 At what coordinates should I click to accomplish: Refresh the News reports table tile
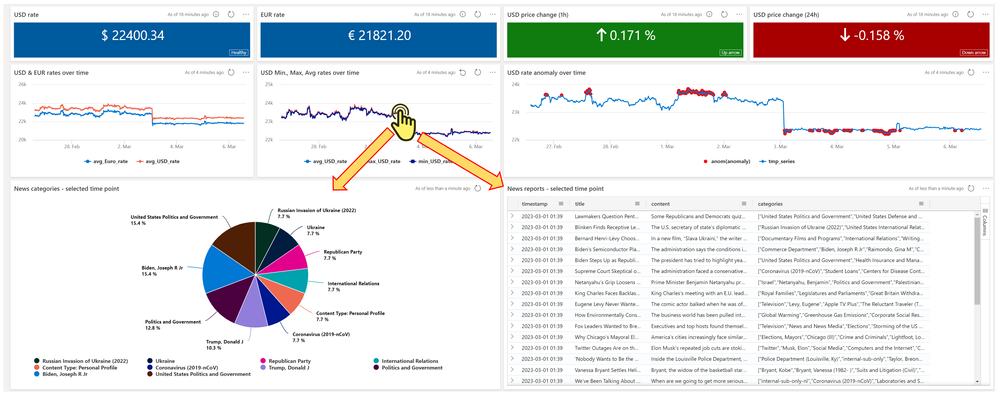coord(971,189)
